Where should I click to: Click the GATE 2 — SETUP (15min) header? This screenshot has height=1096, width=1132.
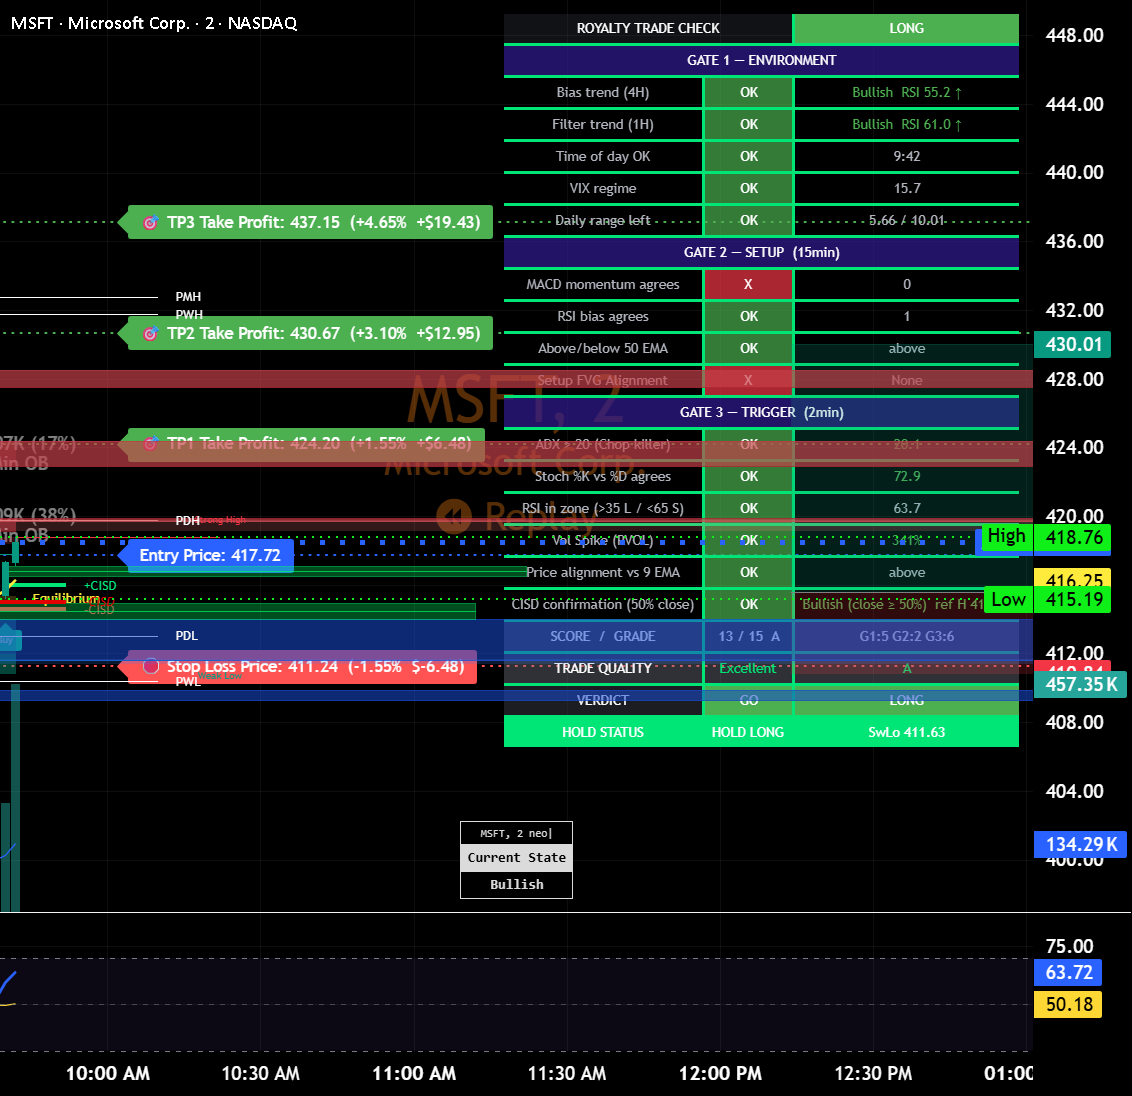[761, 253]
